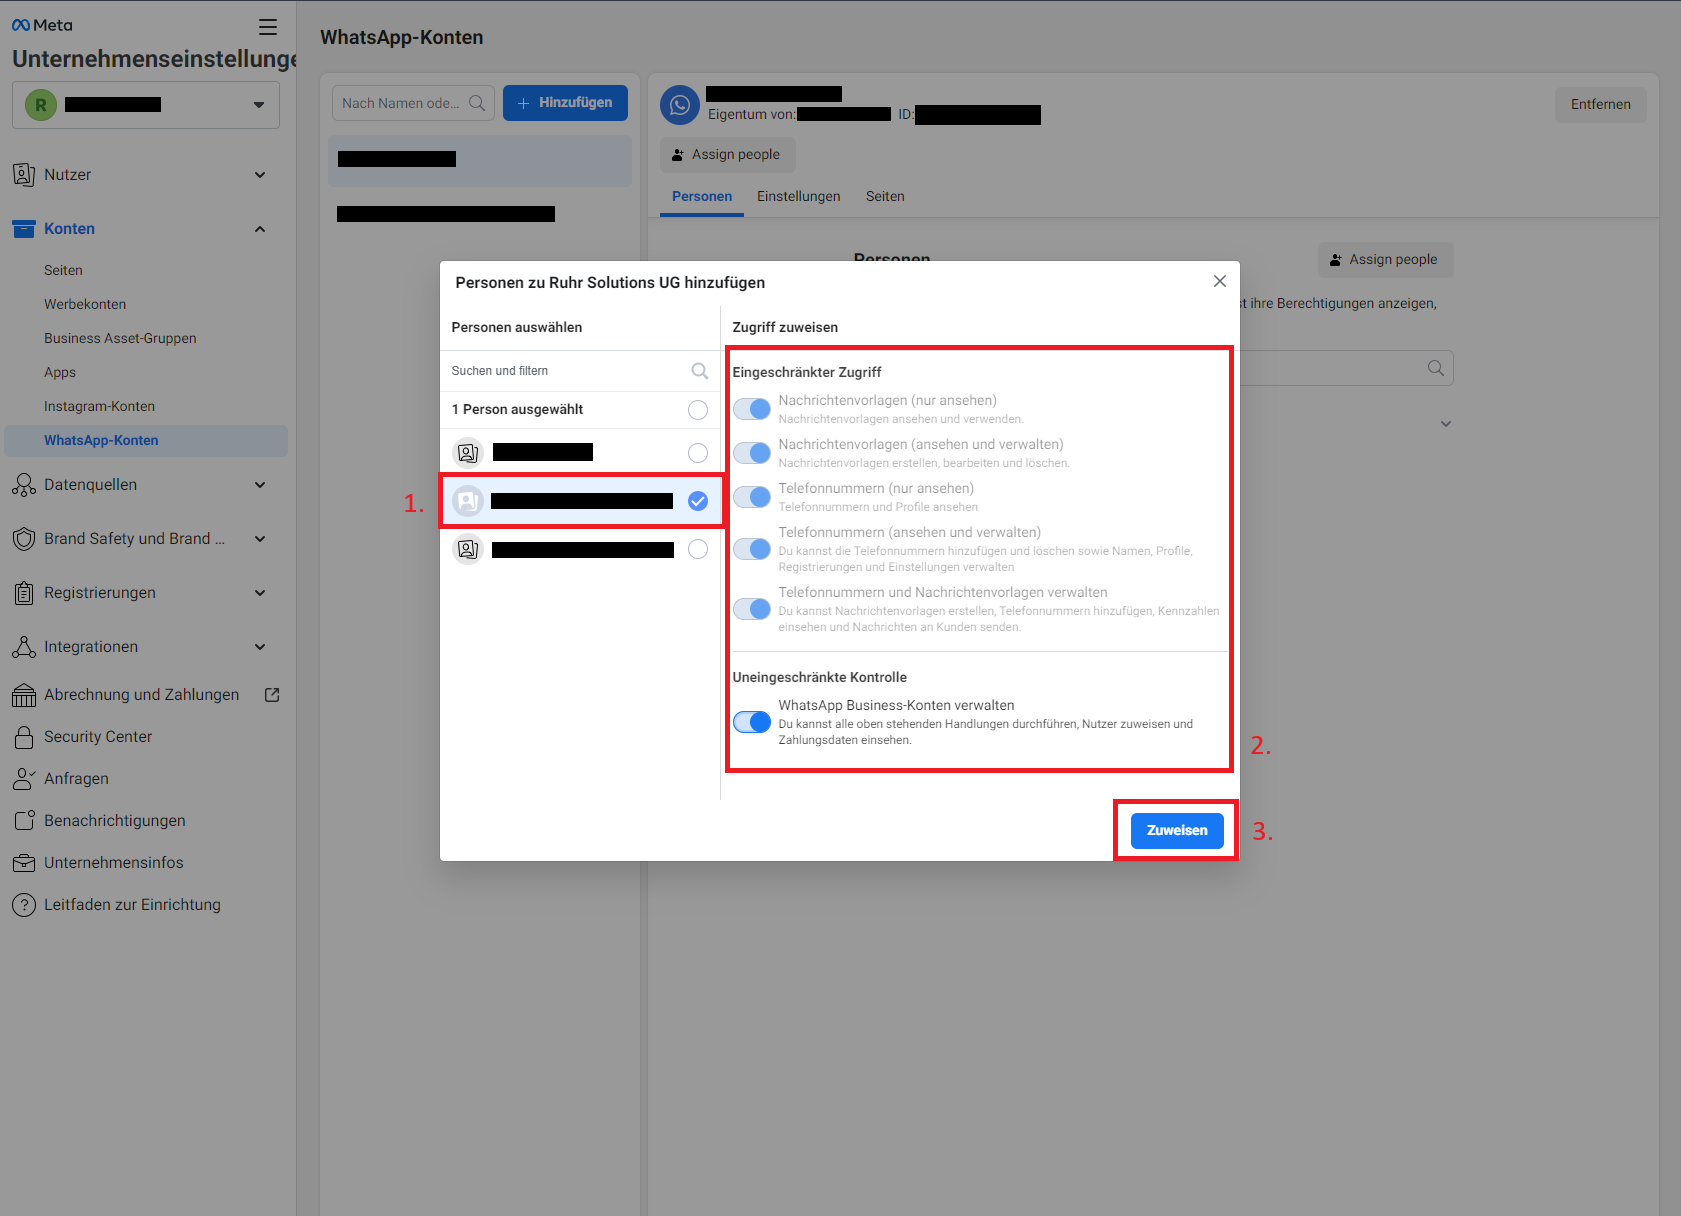1681x1216 pixels.
Task: Toggle Telefonnummern (nur ansehen) switch
Action: pos(752,497)
